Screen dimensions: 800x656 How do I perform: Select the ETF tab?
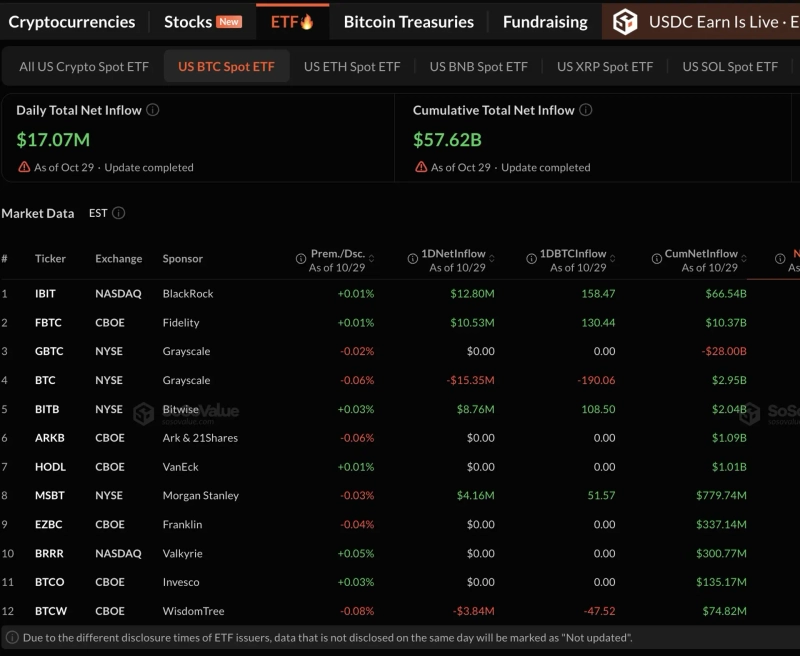[292, 22]
